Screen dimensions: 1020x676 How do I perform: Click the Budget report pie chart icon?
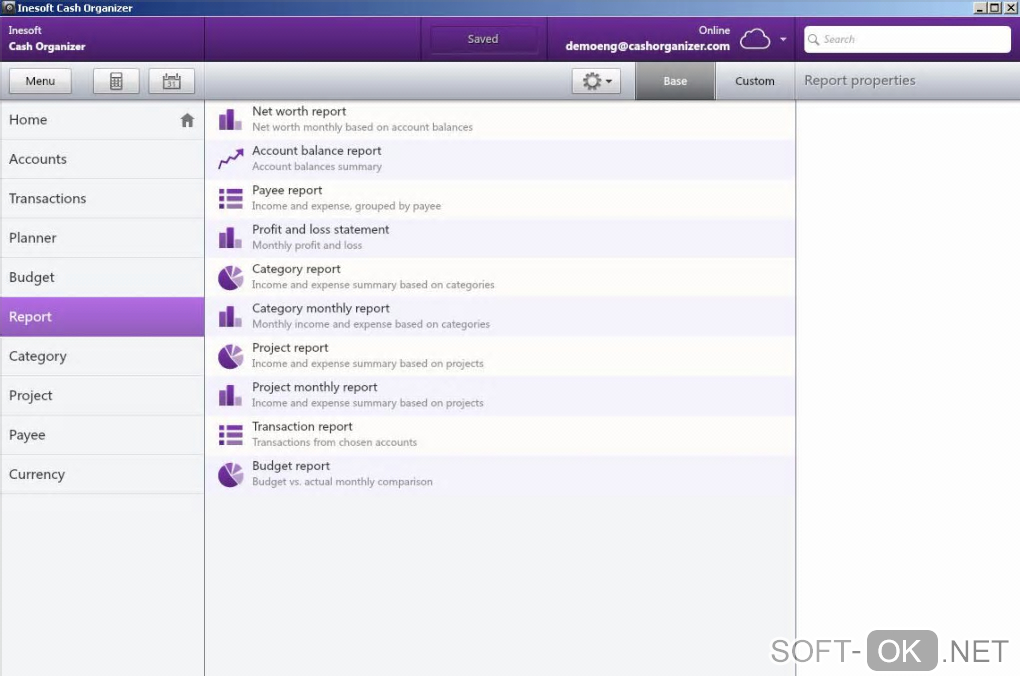coord(230,474)
